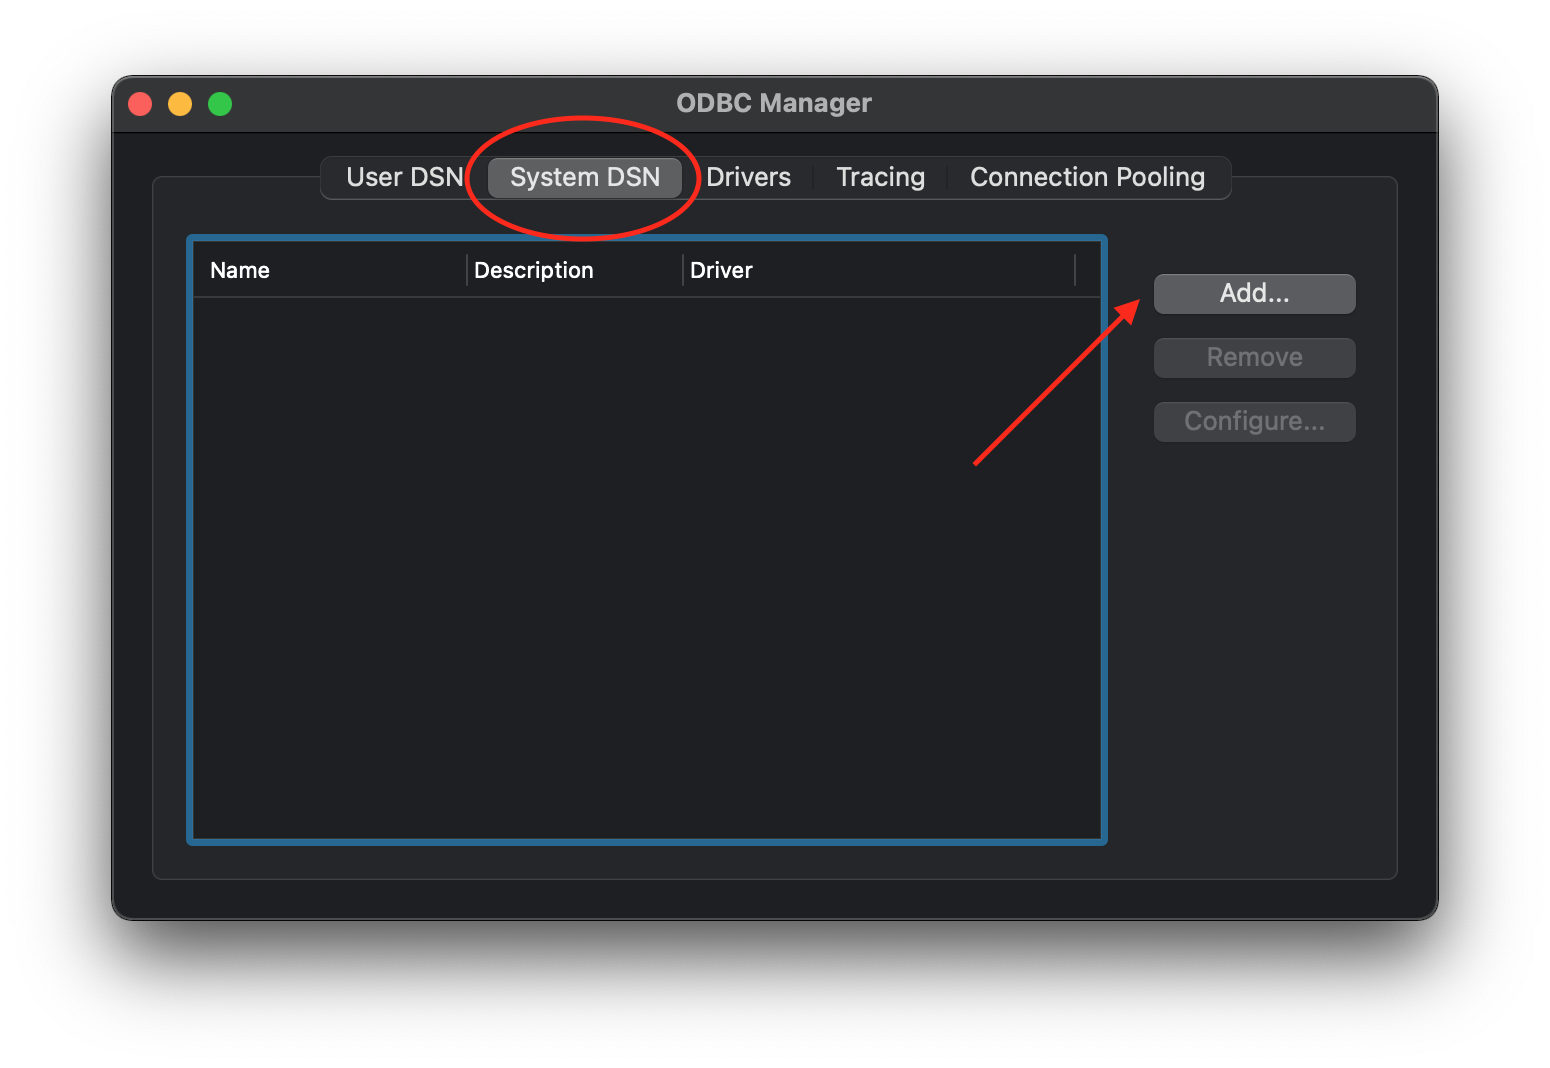Switch to the User DSN tab

(404, 177)
